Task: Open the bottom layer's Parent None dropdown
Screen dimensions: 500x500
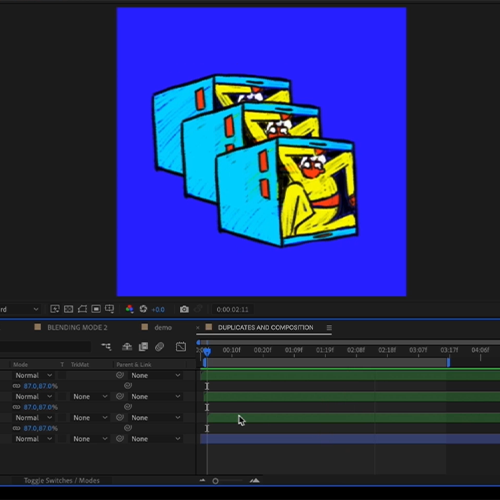Action: (x=156, y=439)
